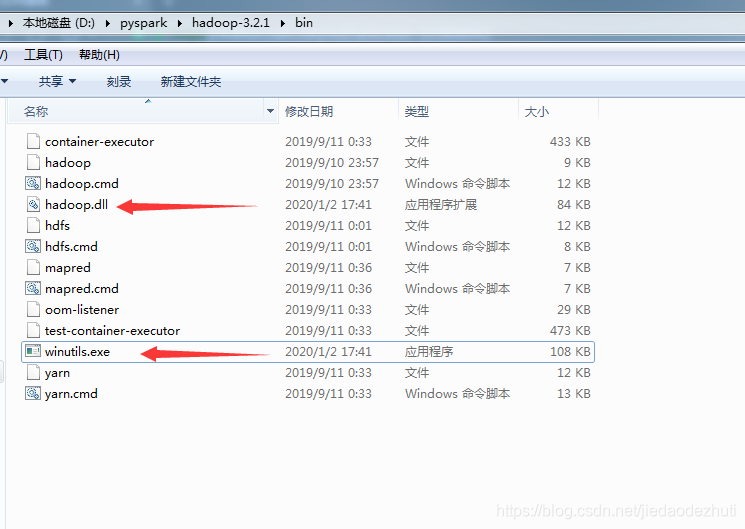Click the 84 KB size value
The height and width of the screenshot is (529, 745).
pyautogui.click(x=574, y=204)
